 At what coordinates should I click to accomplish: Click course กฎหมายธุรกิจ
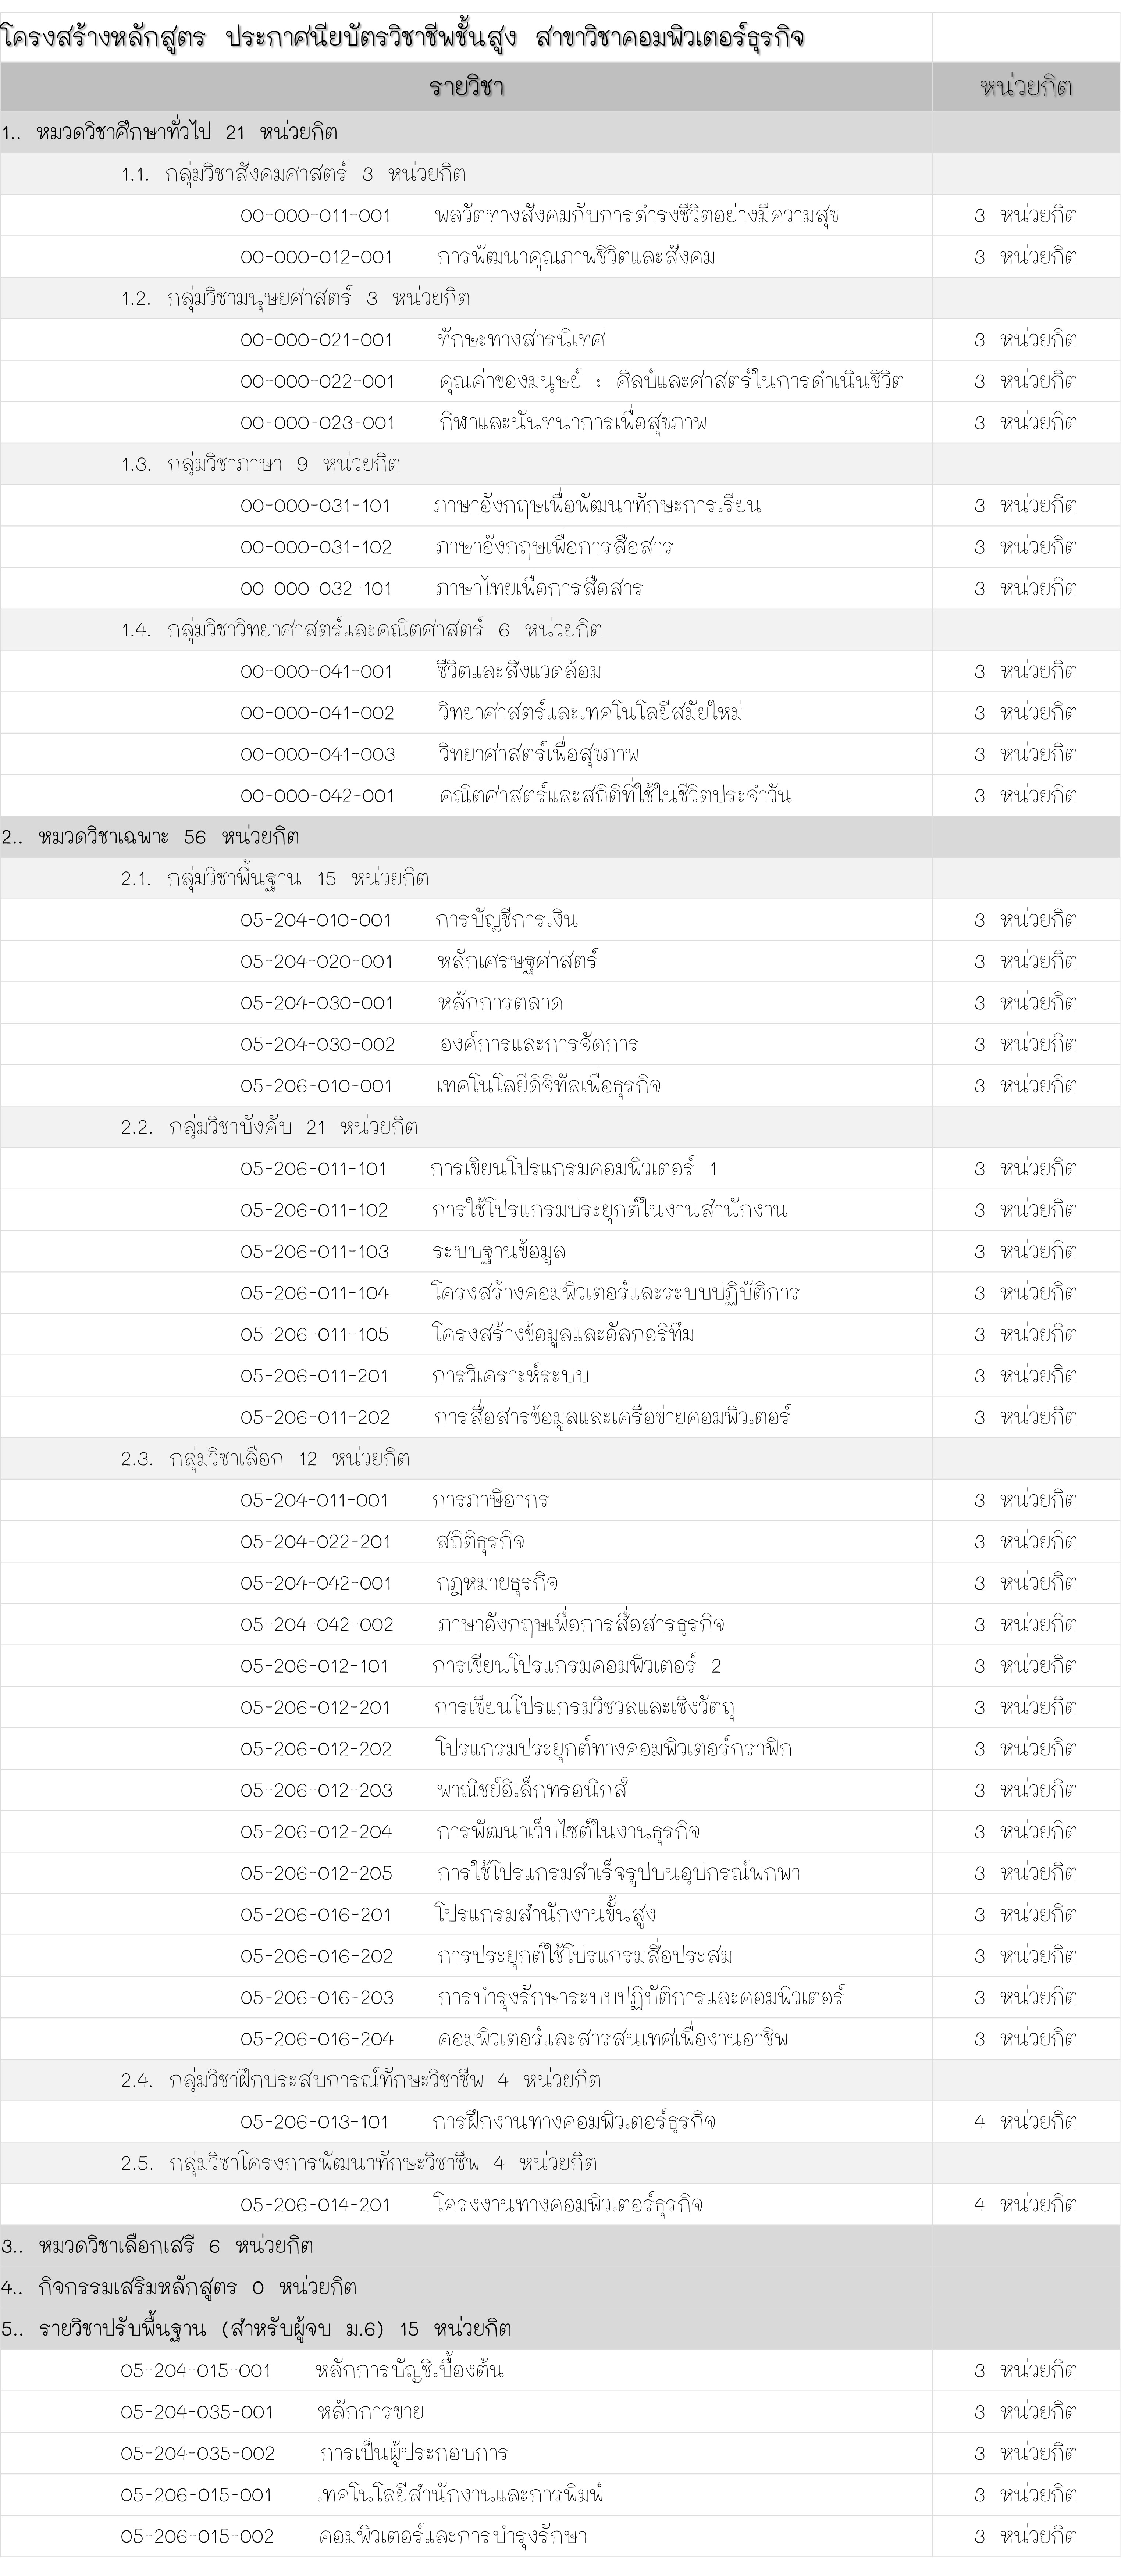(x=497, y=1583)
